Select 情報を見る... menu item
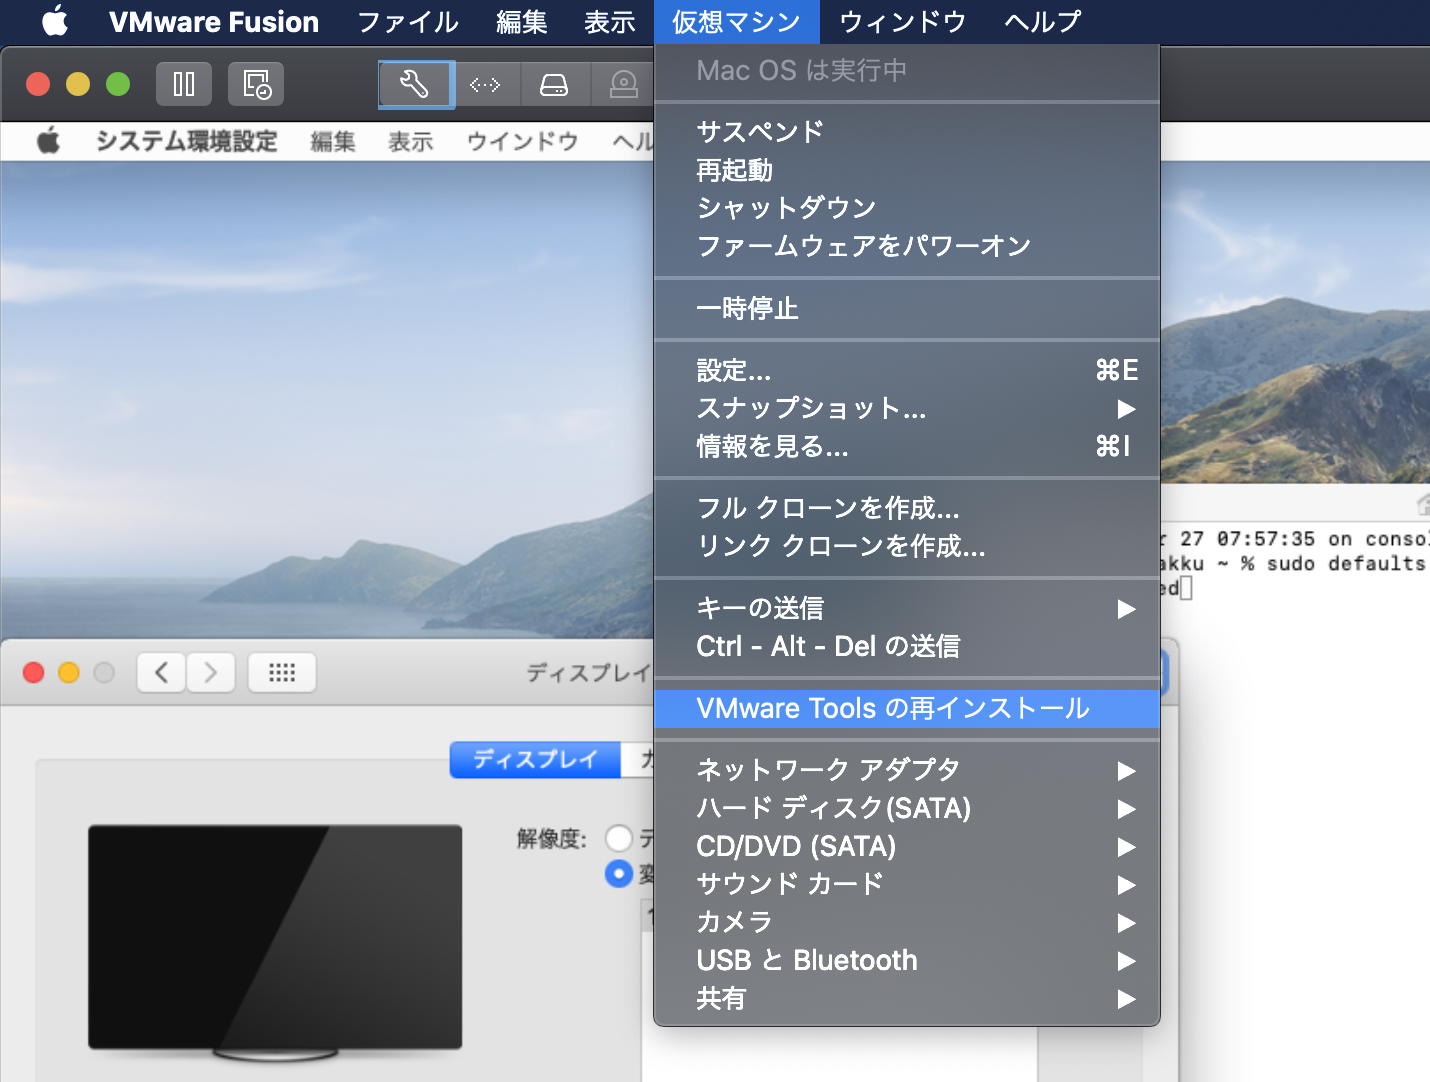This screenshot has height=1082, width=1430. [x=907, y=446]
